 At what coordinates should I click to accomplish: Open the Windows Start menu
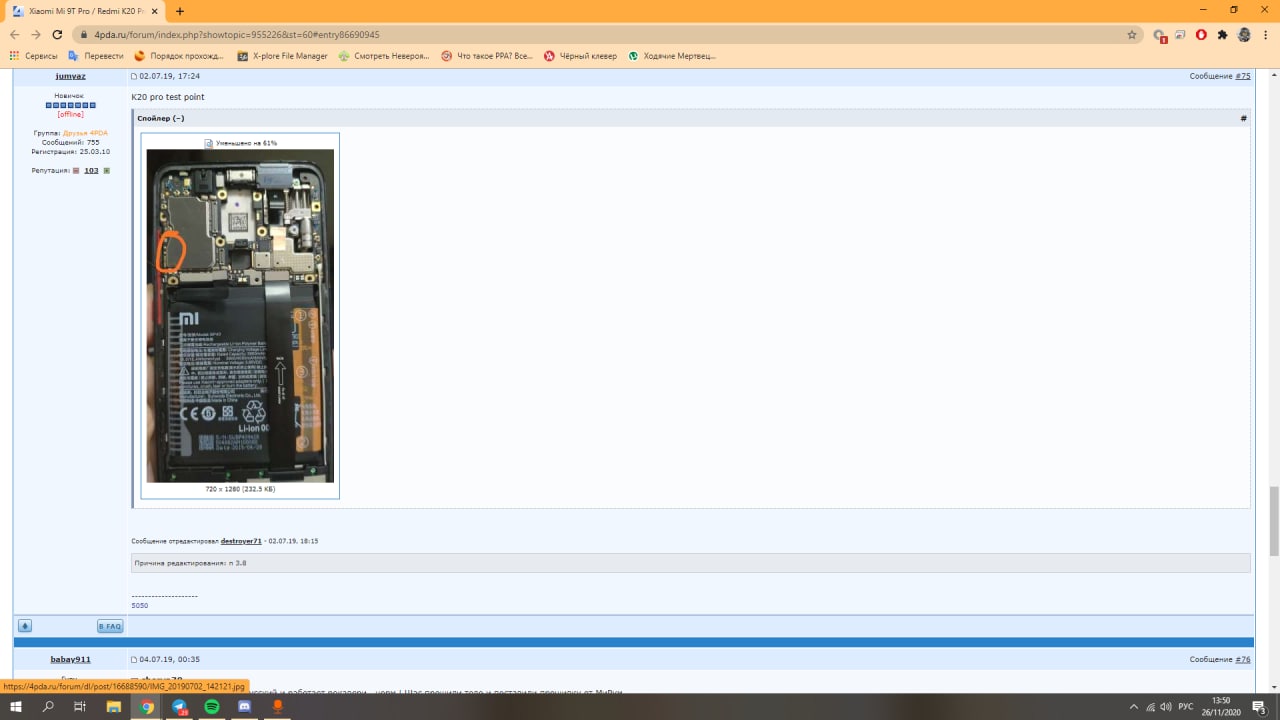coord(16,707)
